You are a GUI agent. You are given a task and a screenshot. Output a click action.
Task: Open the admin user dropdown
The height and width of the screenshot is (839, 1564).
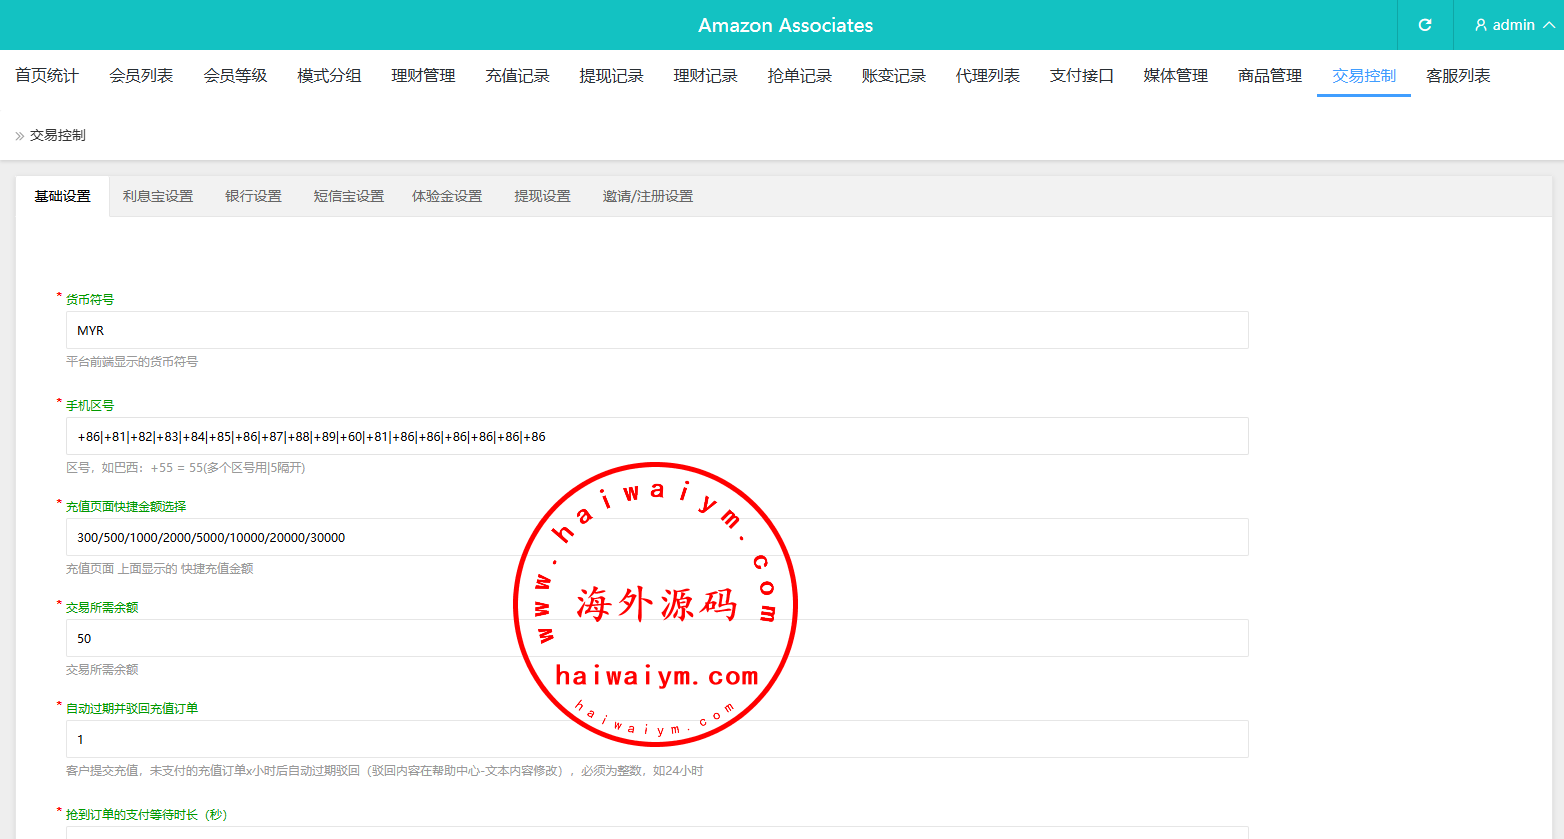point(1514,25)
